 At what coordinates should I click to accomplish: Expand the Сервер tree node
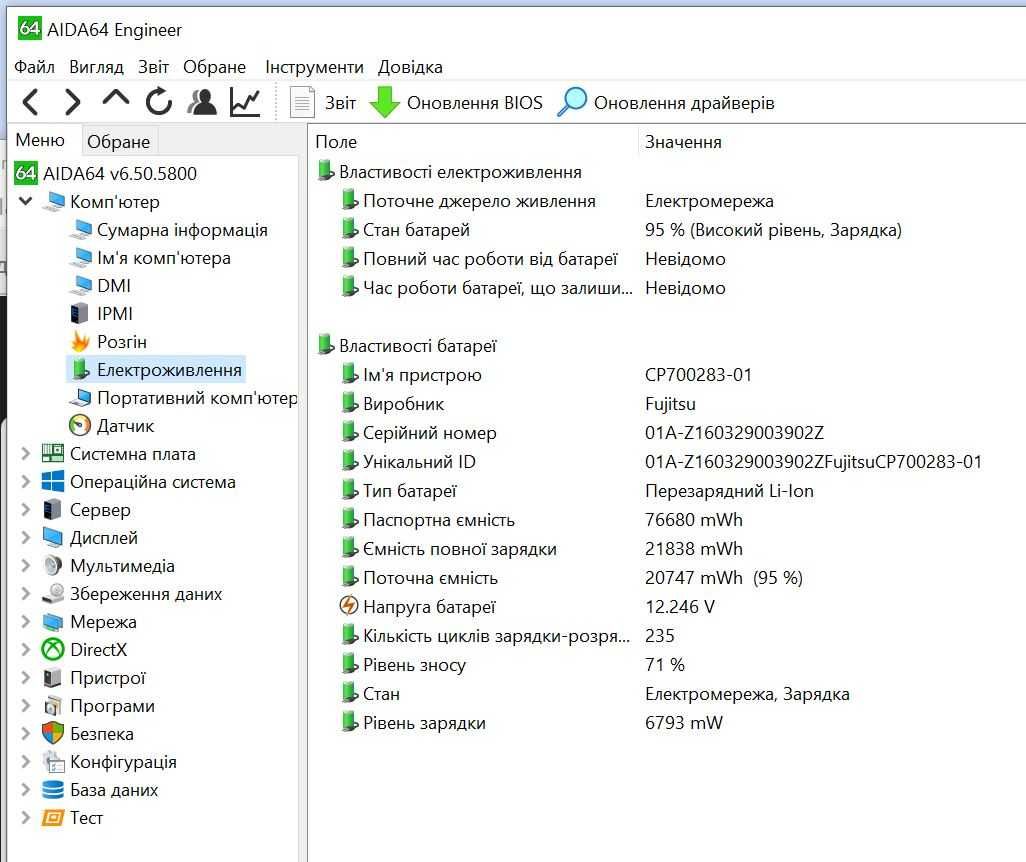tap(26, 509)
